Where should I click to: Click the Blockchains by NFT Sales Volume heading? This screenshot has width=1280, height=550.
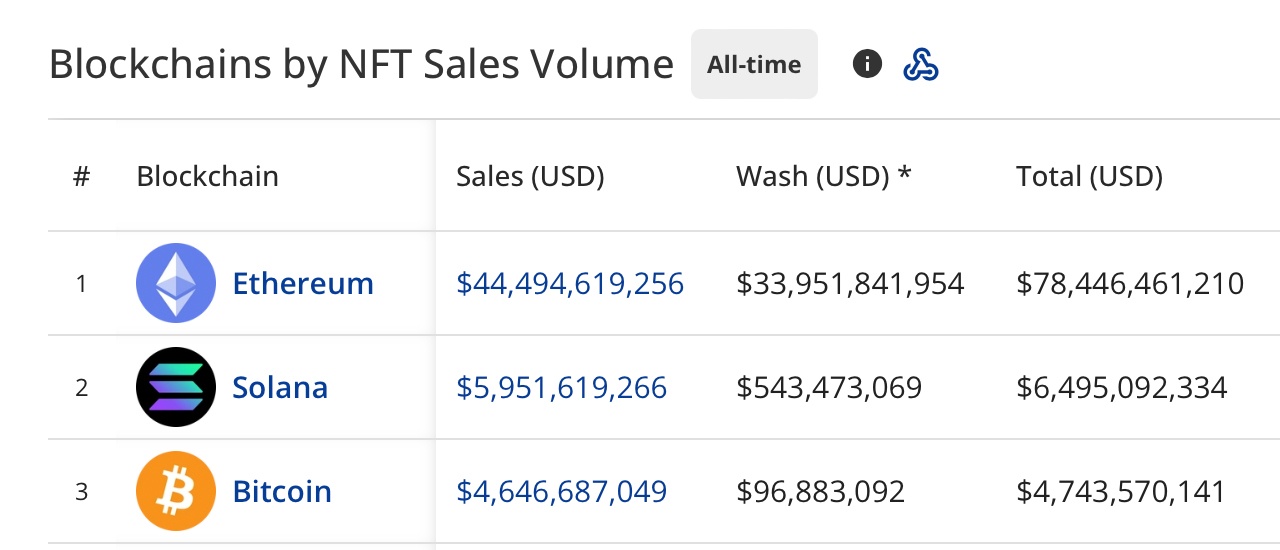[361, 64]
